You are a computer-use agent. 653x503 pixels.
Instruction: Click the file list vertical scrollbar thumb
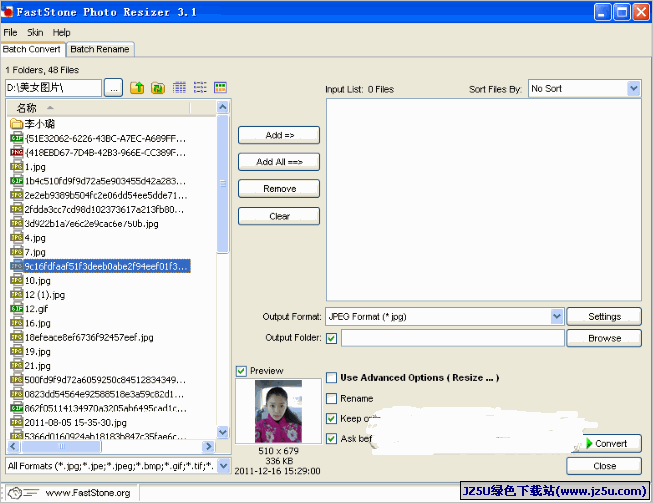pos(223,184)
